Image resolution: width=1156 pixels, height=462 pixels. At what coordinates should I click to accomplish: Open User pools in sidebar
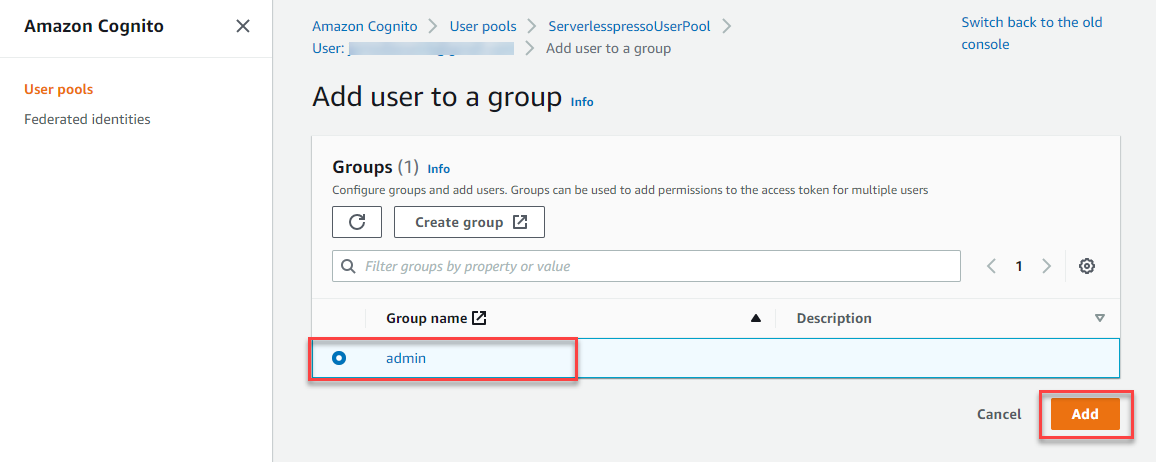(59, 89)
